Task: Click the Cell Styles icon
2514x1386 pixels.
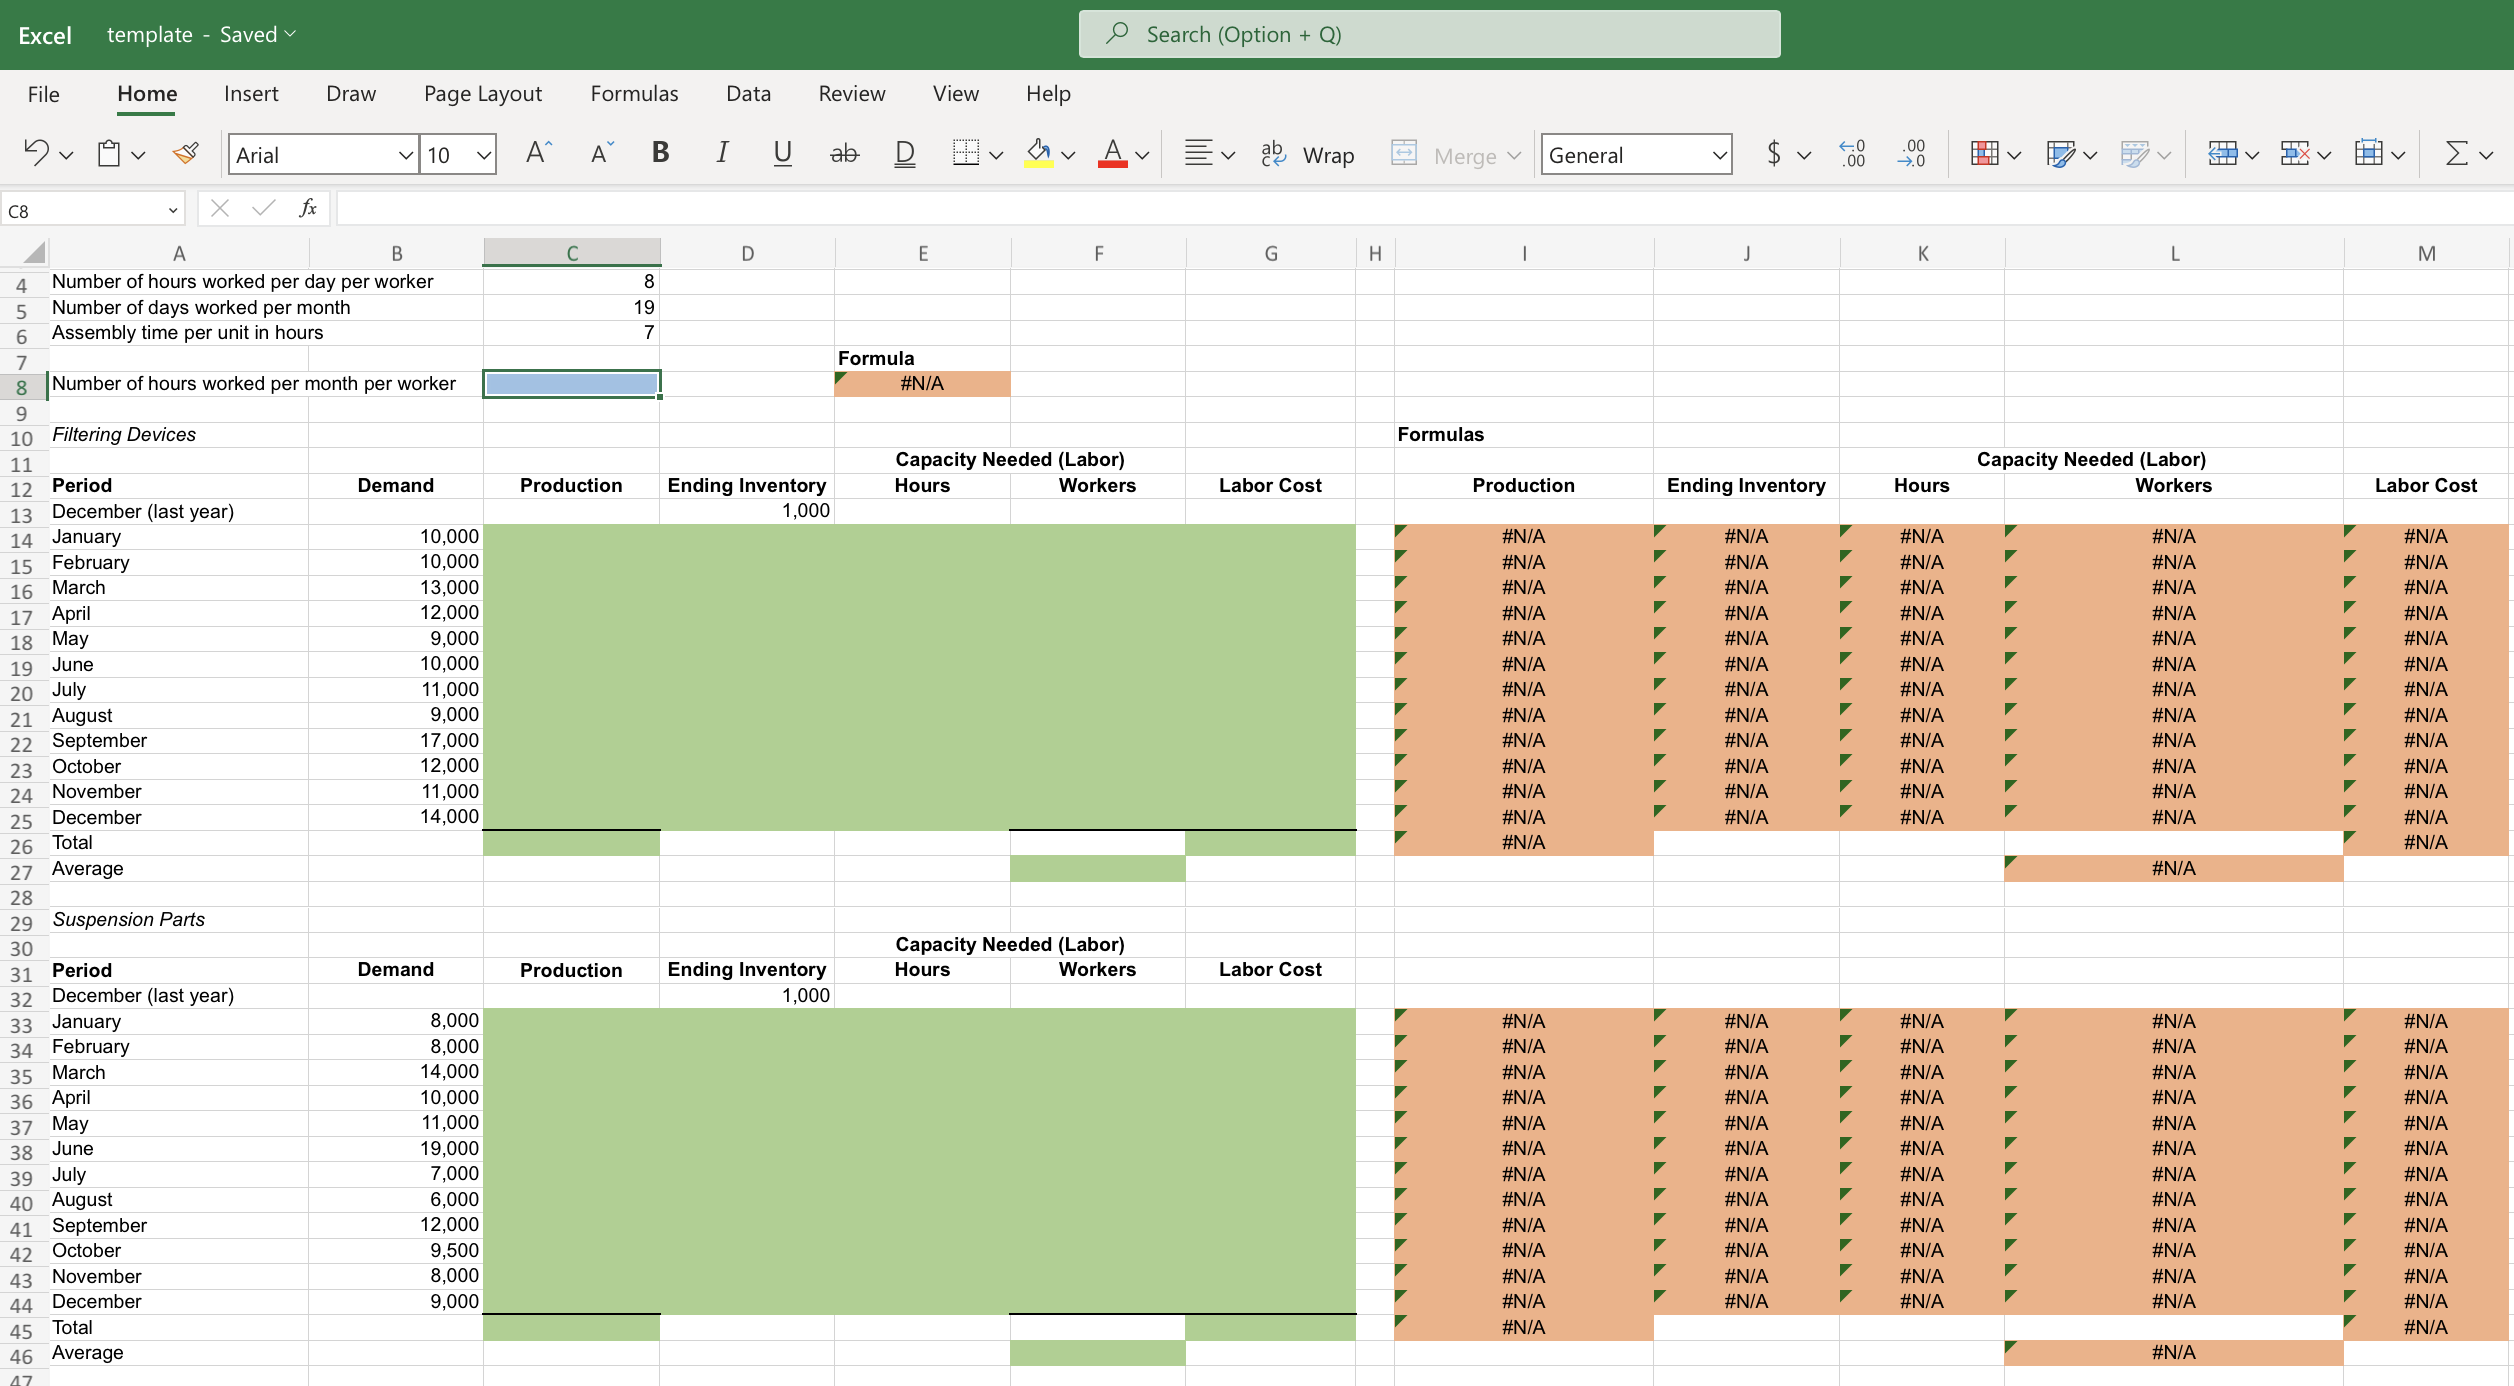Action: click(2134, 153)
